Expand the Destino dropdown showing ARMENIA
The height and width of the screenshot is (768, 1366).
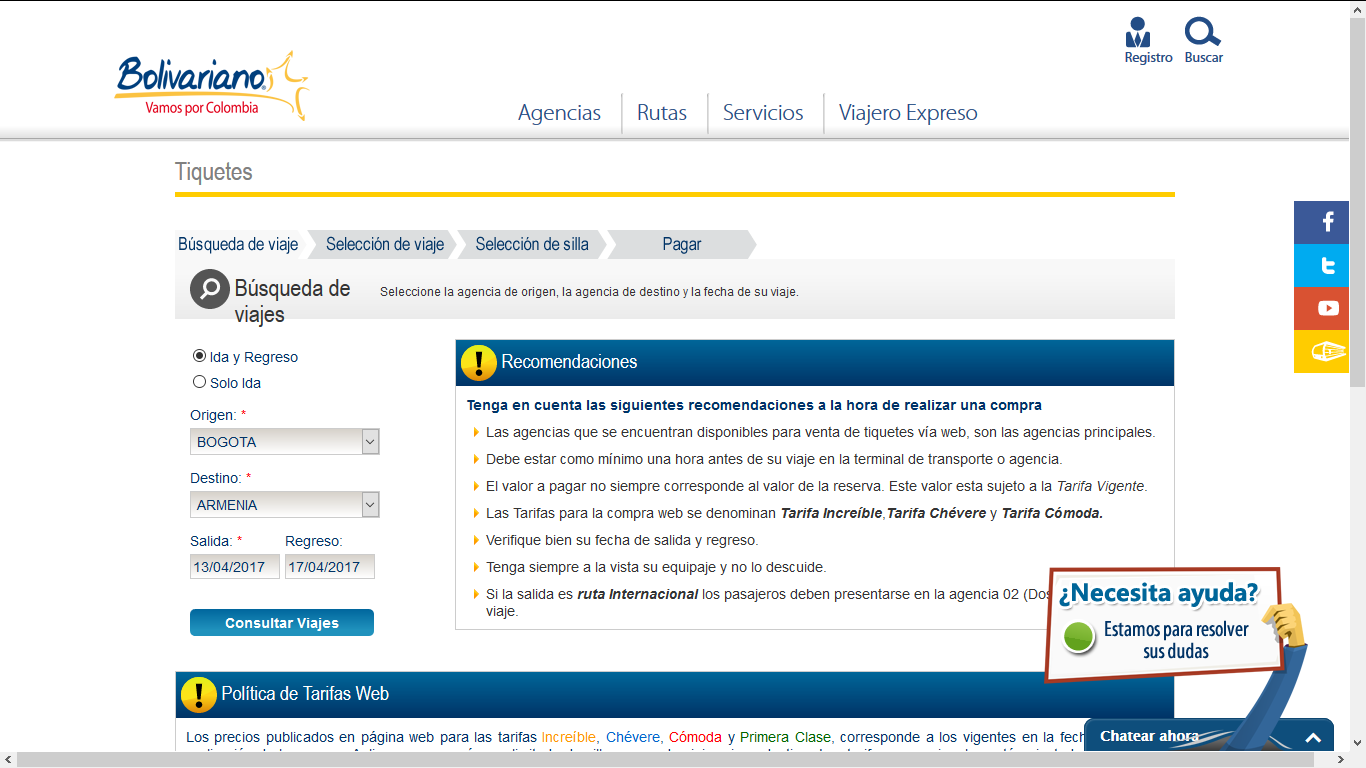pyautogui.click(x=284, y=505)
